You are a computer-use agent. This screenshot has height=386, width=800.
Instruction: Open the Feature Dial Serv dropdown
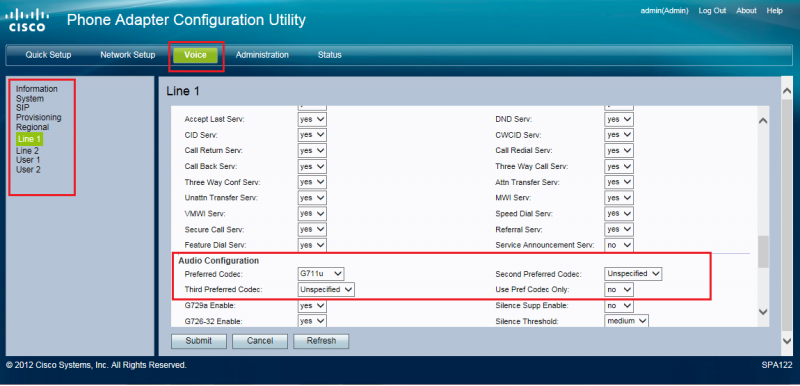point(312,245)
